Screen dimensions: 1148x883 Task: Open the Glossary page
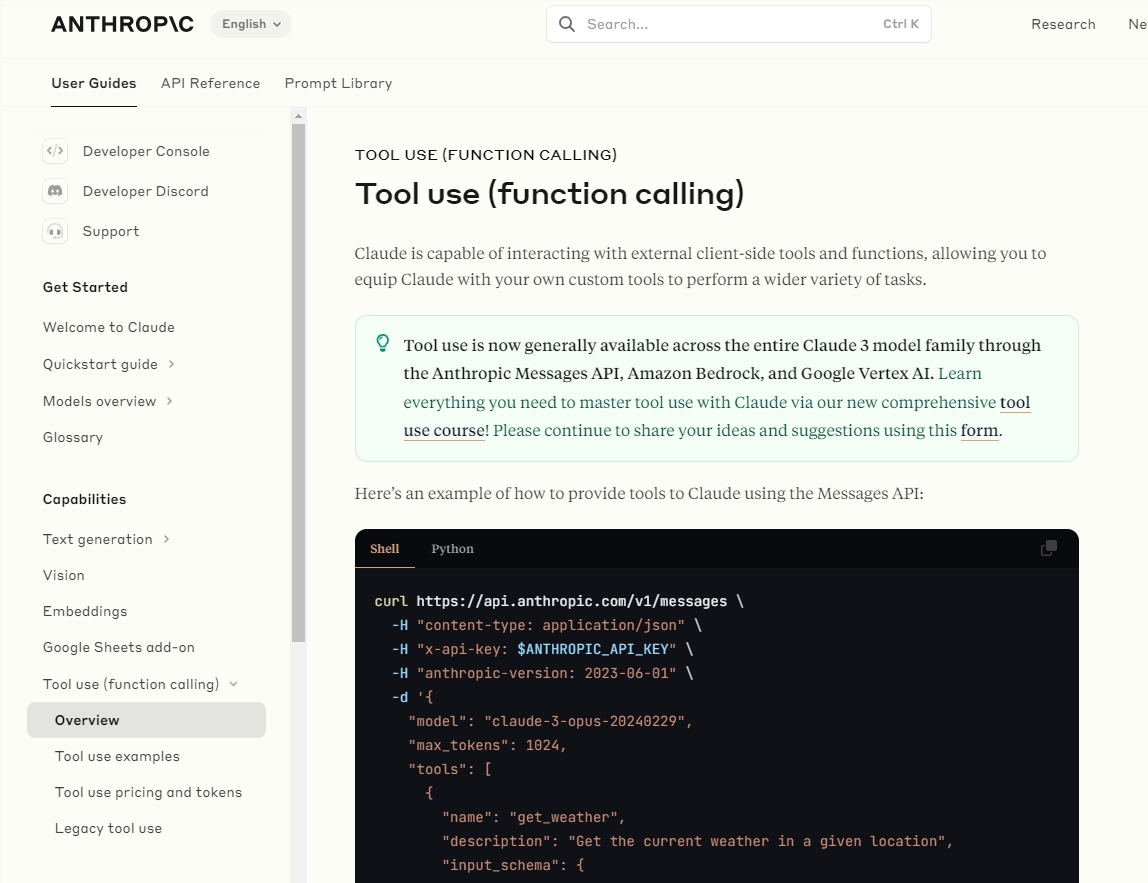point(72,437)
